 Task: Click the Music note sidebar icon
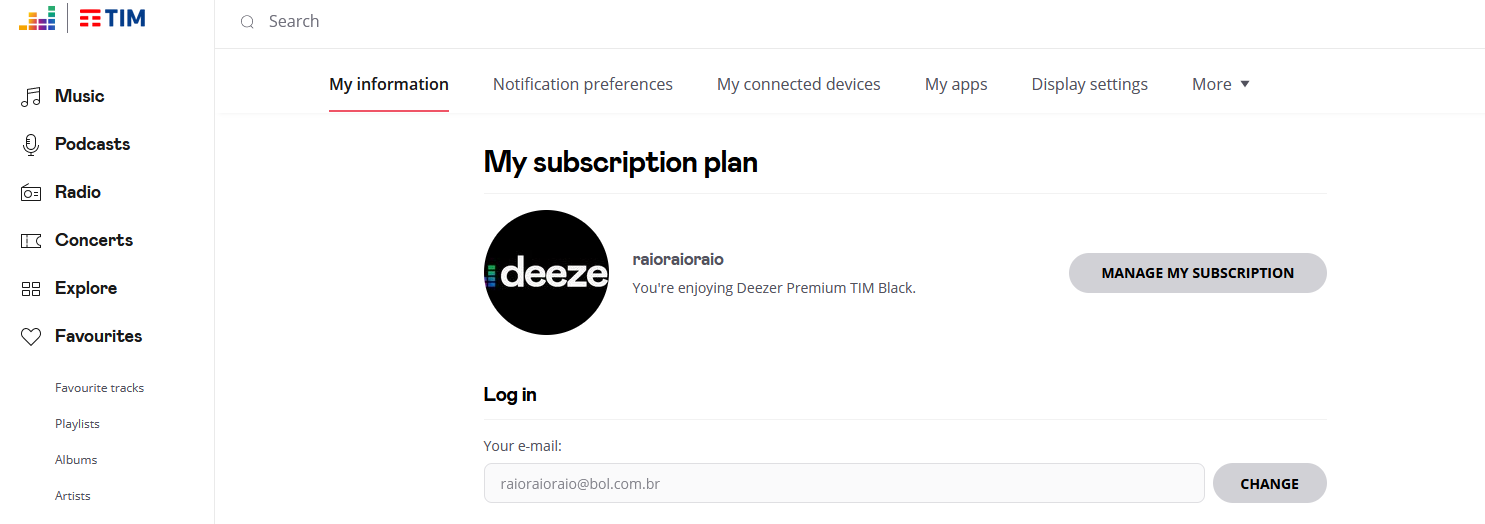(31, 97)
